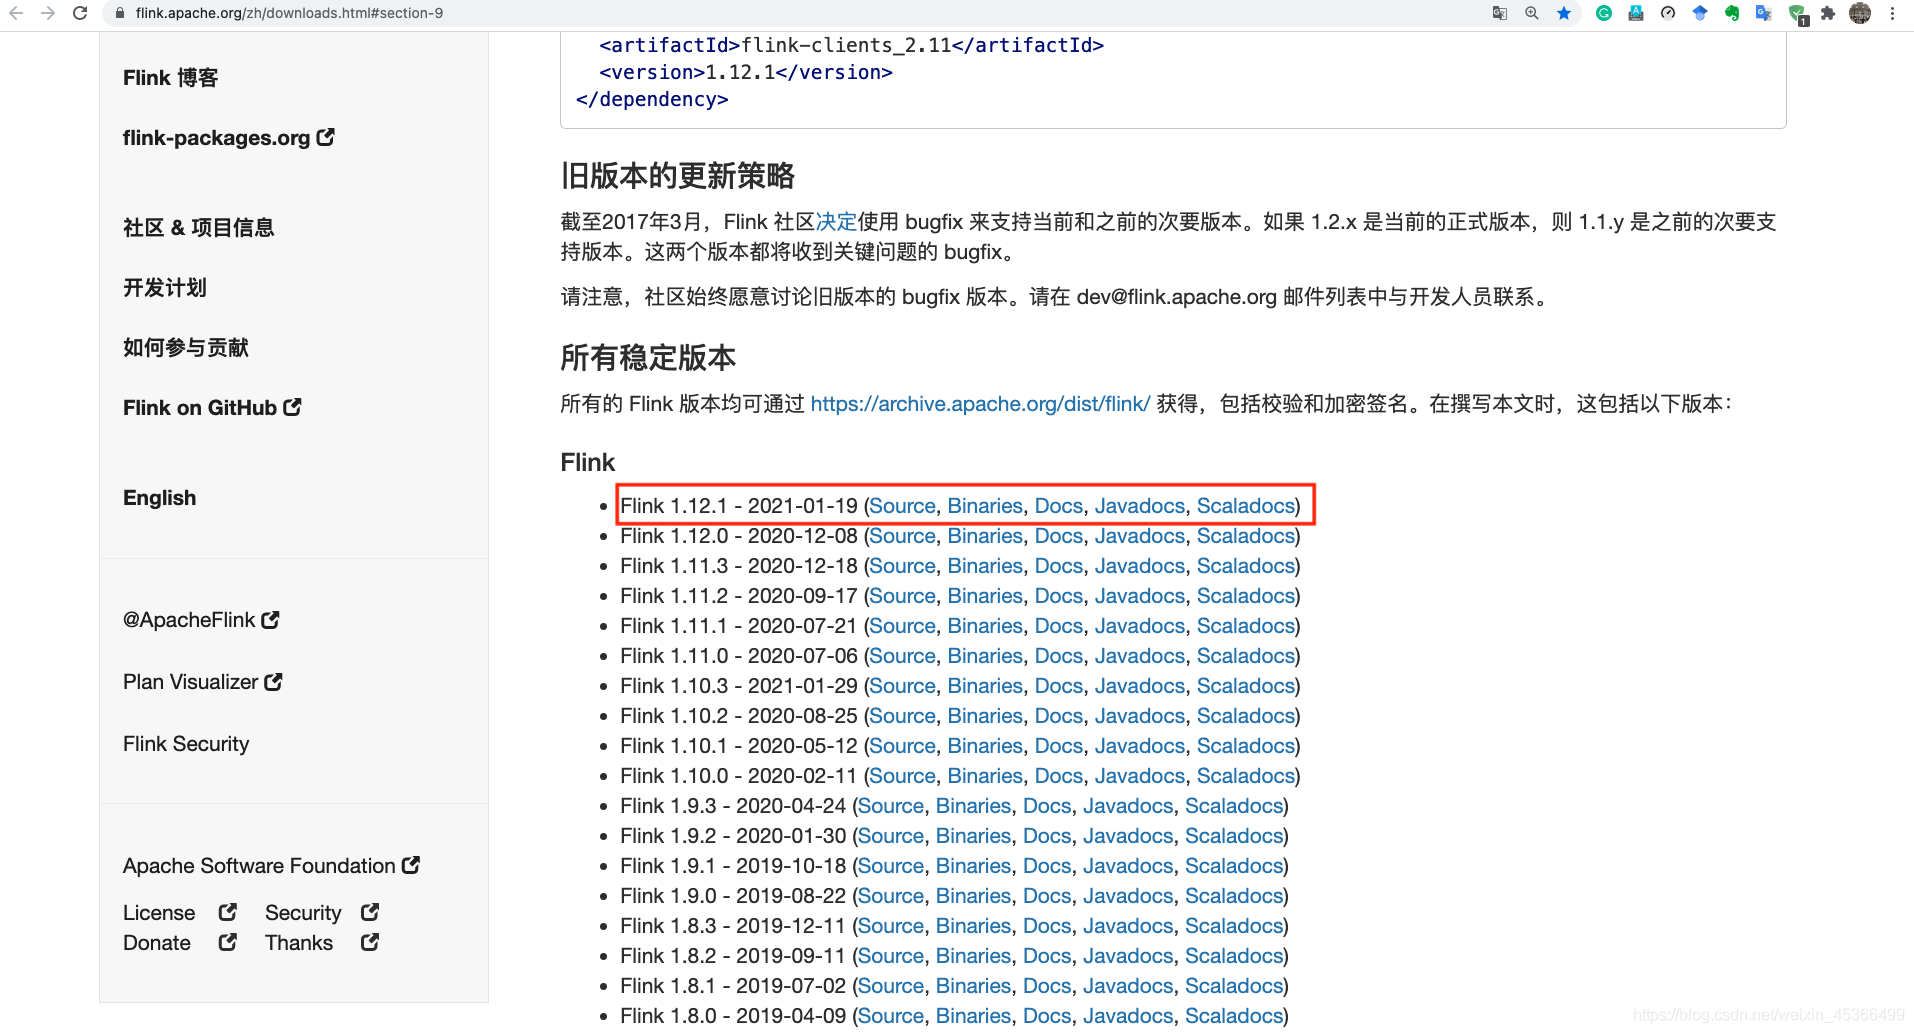
Task: Open Docs for Flink 1.12.1
Action: 1059,506
